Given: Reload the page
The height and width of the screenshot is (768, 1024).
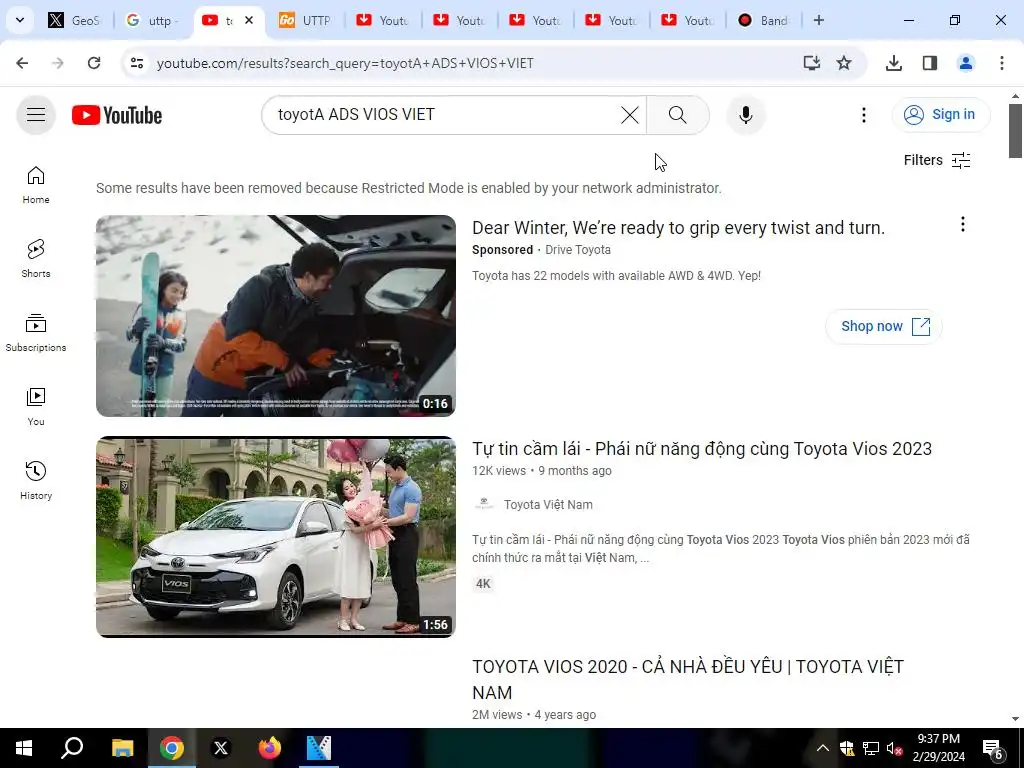Looking at the screenshot, I should 94,63.
